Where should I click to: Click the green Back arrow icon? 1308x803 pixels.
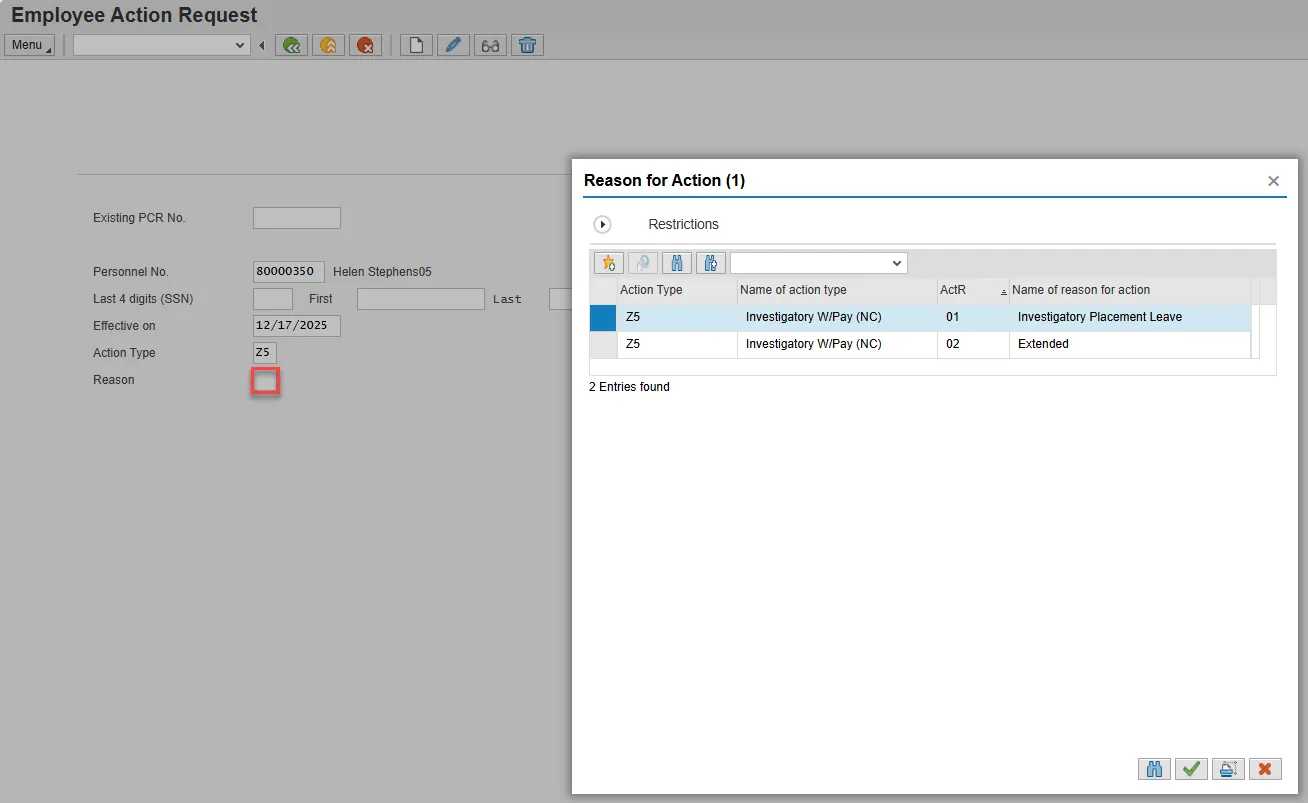coord(291,45)
